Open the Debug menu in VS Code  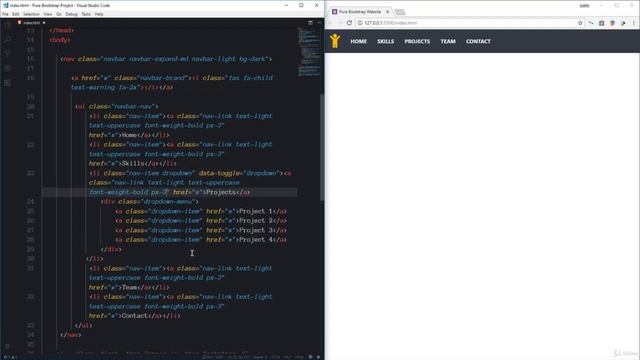pos(71,14)
